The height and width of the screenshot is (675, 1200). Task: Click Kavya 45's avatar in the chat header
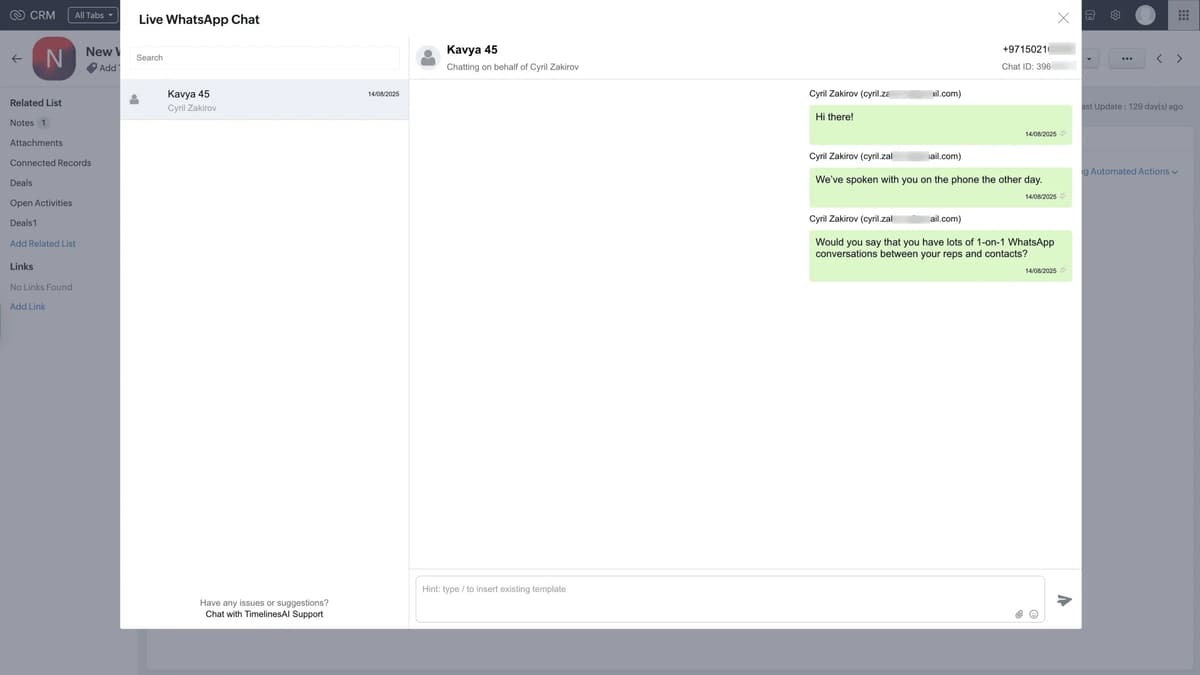point(425,55)
